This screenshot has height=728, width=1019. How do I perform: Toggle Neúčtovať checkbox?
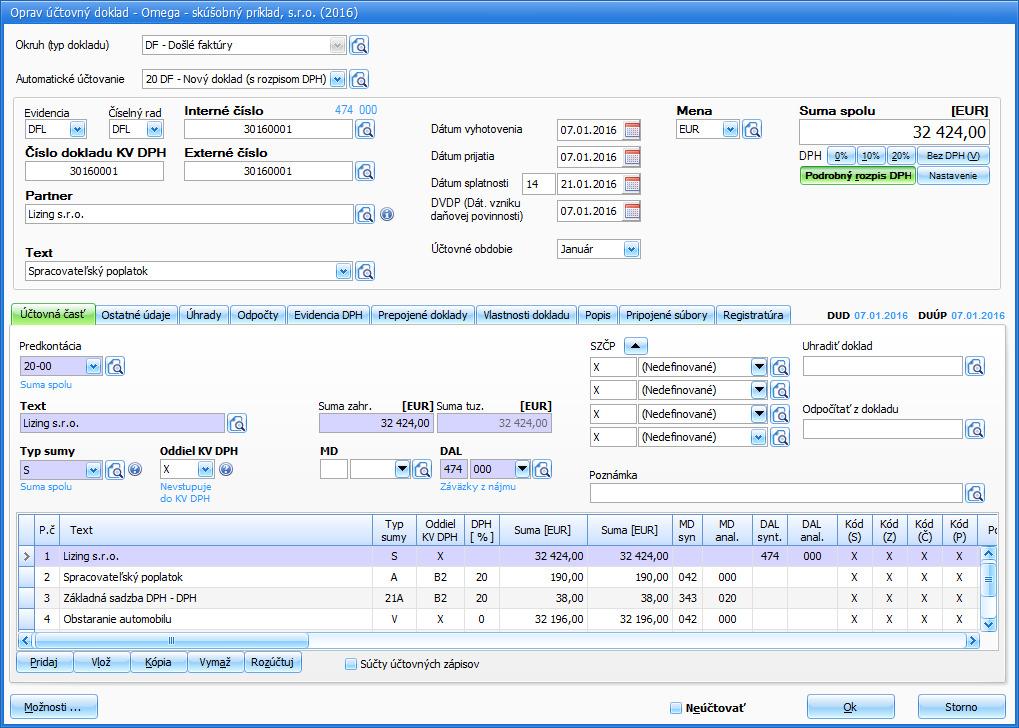click(x=676, y=708)
